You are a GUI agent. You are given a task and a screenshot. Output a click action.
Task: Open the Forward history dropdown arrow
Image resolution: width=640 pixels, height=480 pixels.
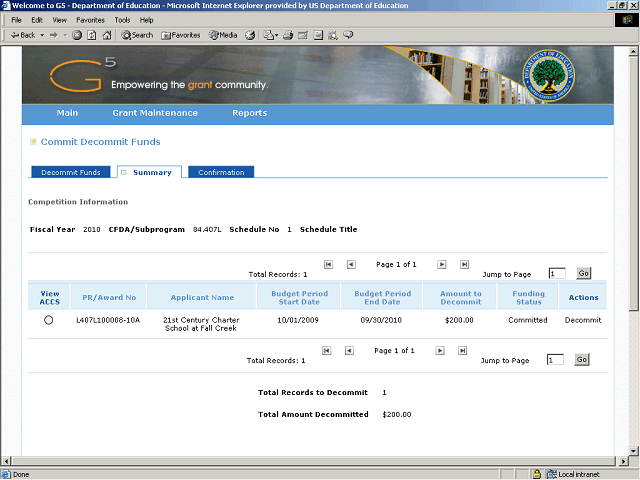(x=65, y=35)
